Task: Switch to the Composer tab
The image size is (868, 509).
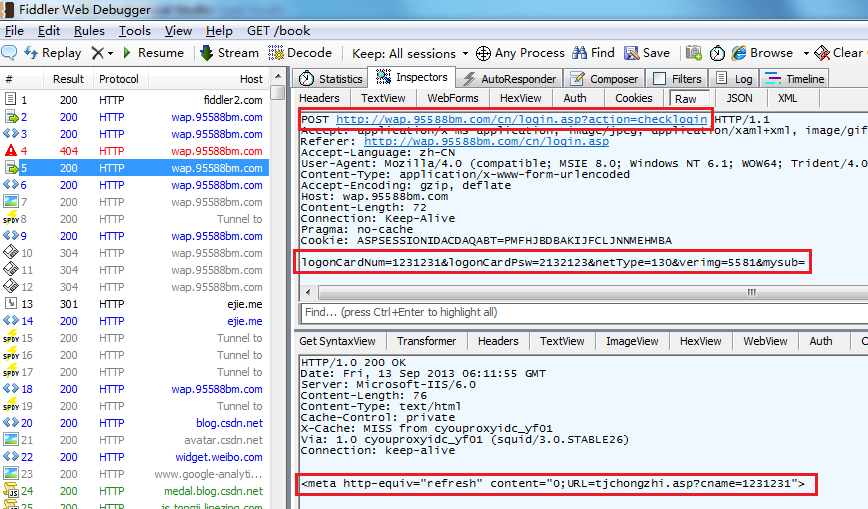Action: tap(604, 79)
